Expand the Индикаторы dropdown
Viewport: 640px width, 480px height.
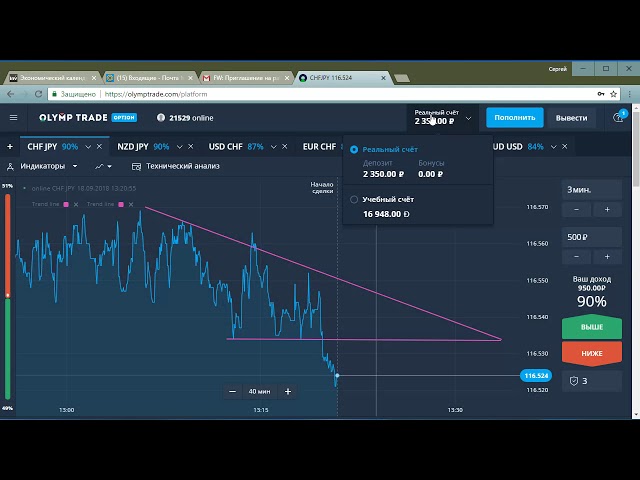tap(42, 166)
